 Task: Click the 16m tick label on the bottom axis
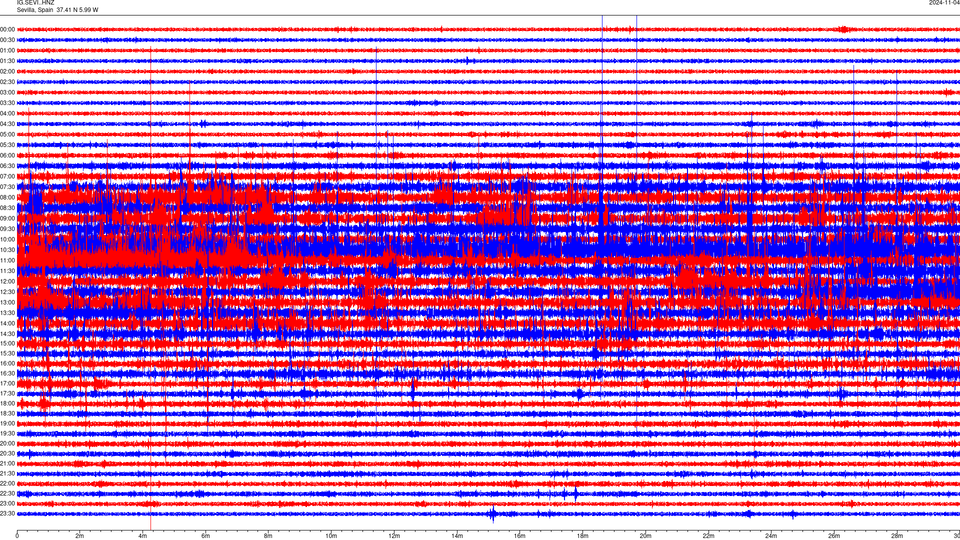point(520,536)
